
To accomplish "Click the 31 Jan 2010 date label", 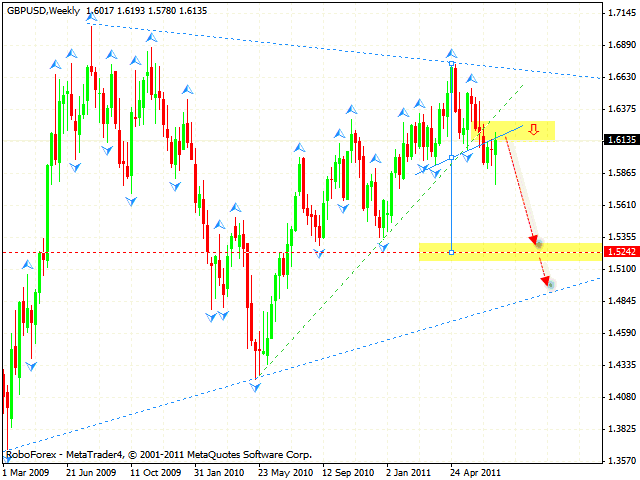I will 219,473.
